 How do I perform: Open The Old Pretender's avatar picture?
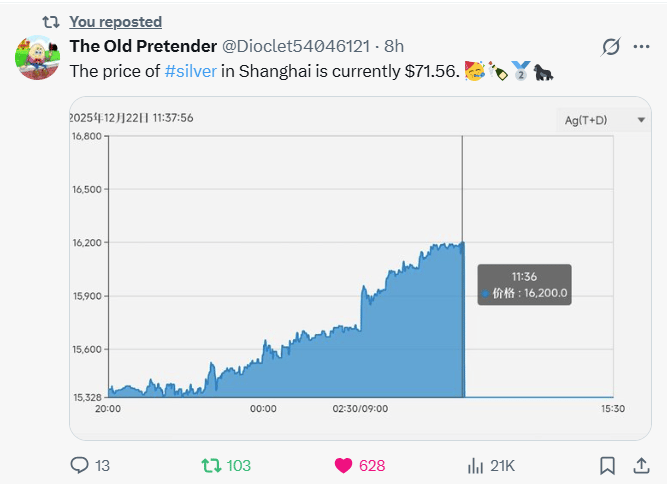tap(37, 57)
